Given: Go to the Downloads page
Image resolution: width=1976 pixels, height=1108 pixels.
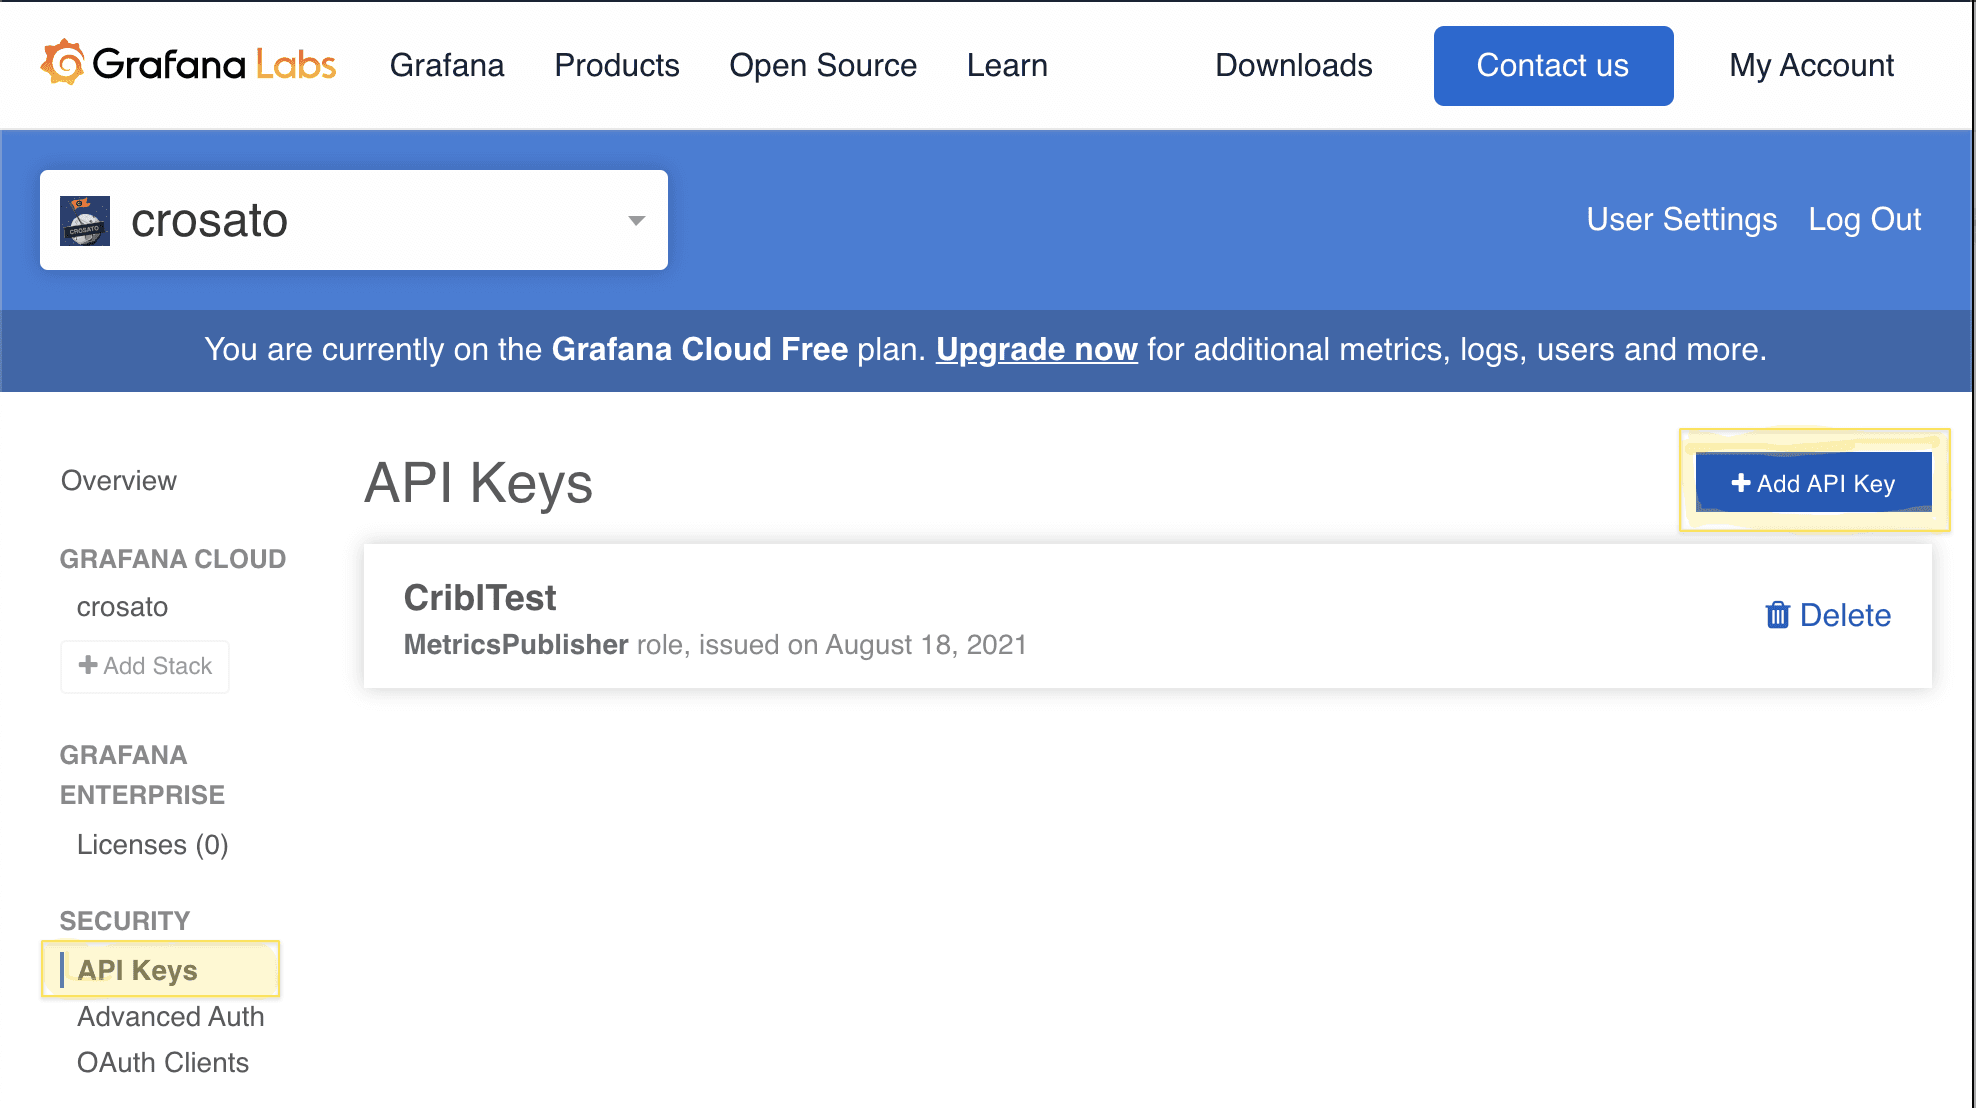Looking at the screenshot, I should coord(1293,65).
